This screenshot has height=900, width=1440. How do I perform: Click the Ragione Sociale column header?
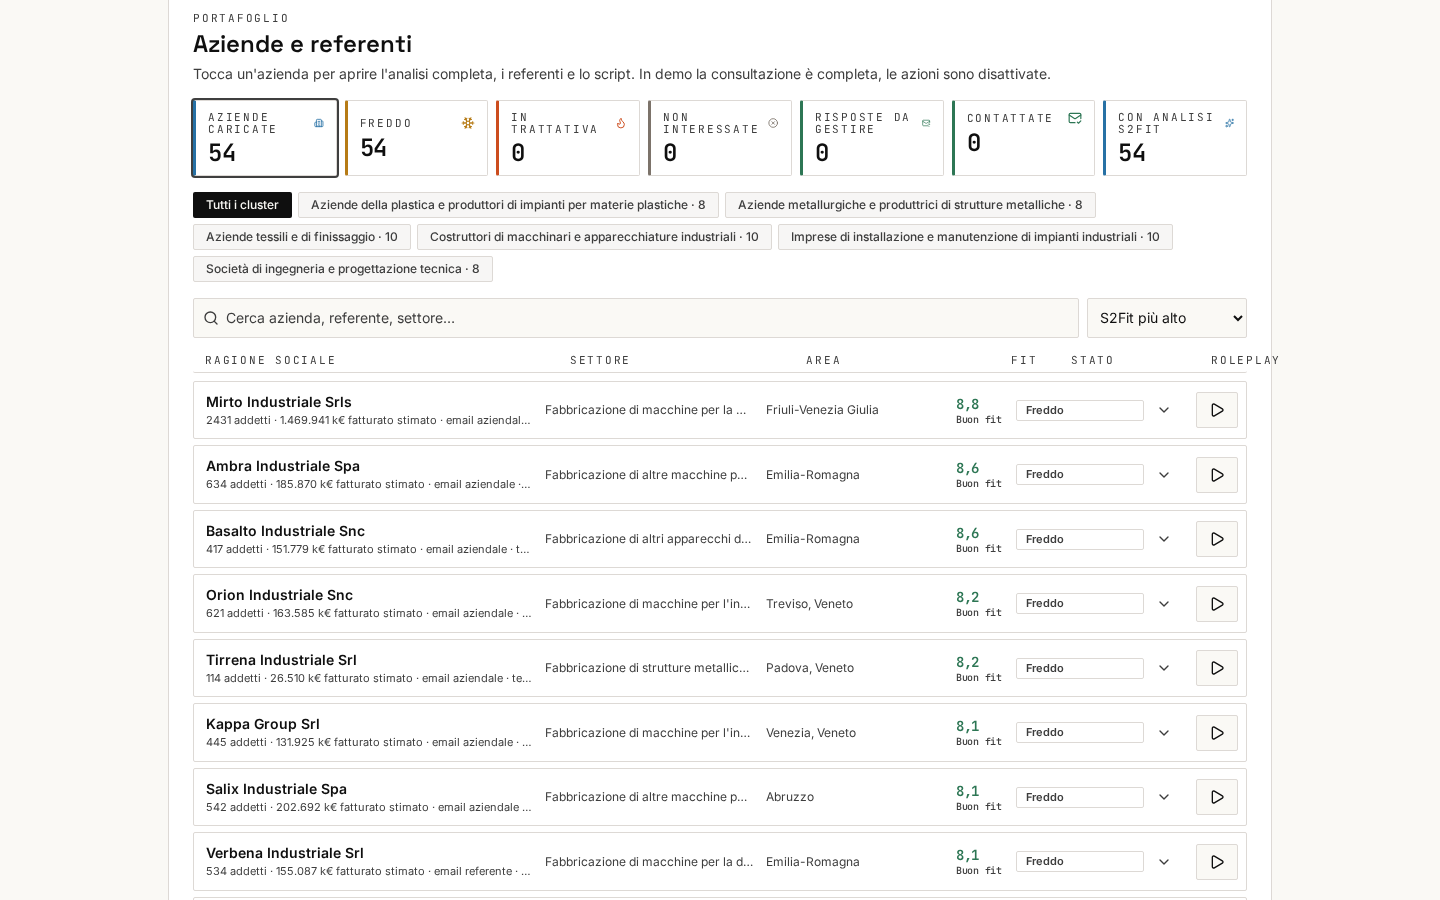tap(271, 360)
